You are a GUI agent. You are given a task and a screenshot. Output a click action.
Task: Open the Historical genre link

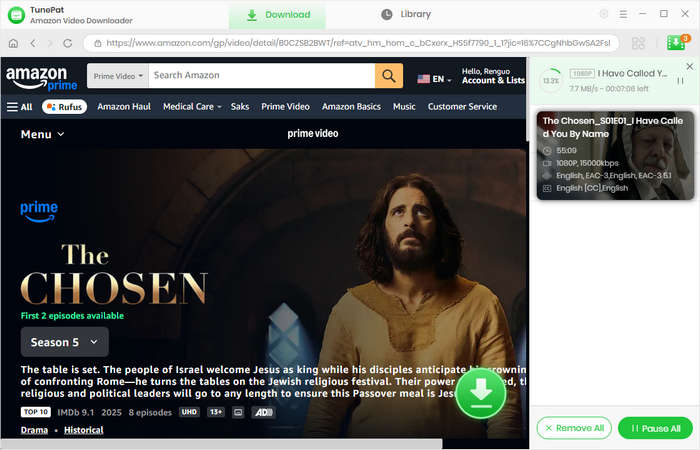point(83,430)
